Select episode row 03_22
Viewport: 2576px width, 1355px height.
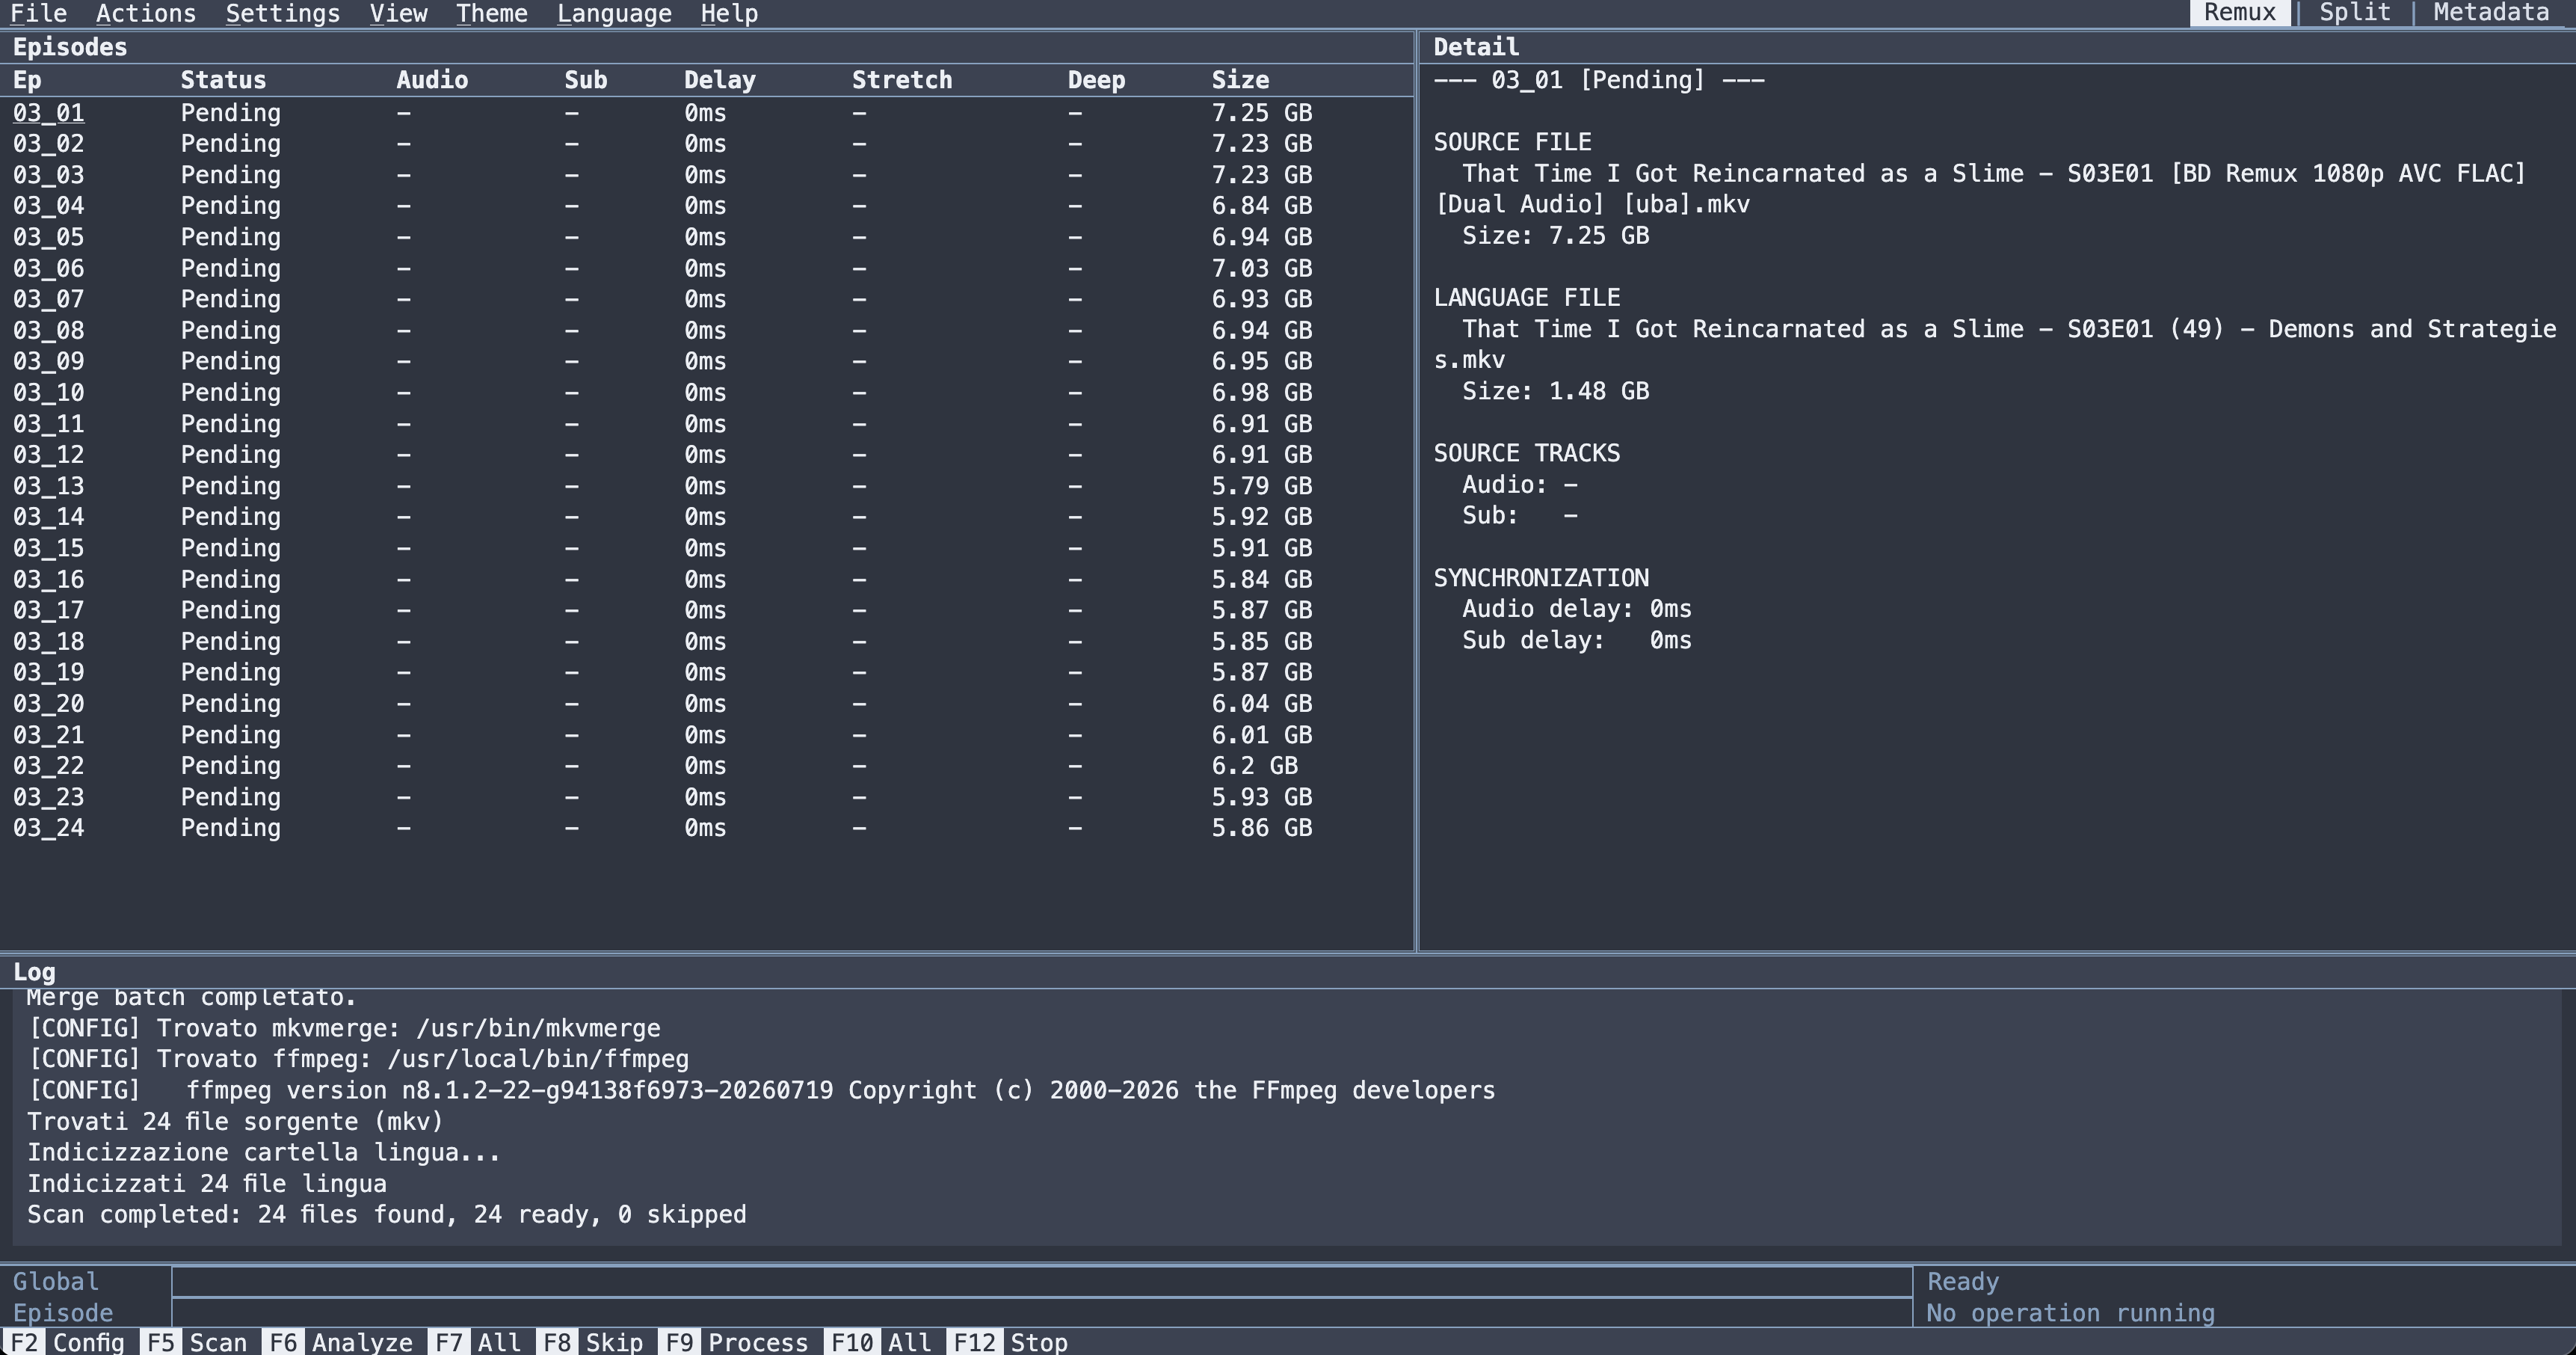[x=706, y=766]
